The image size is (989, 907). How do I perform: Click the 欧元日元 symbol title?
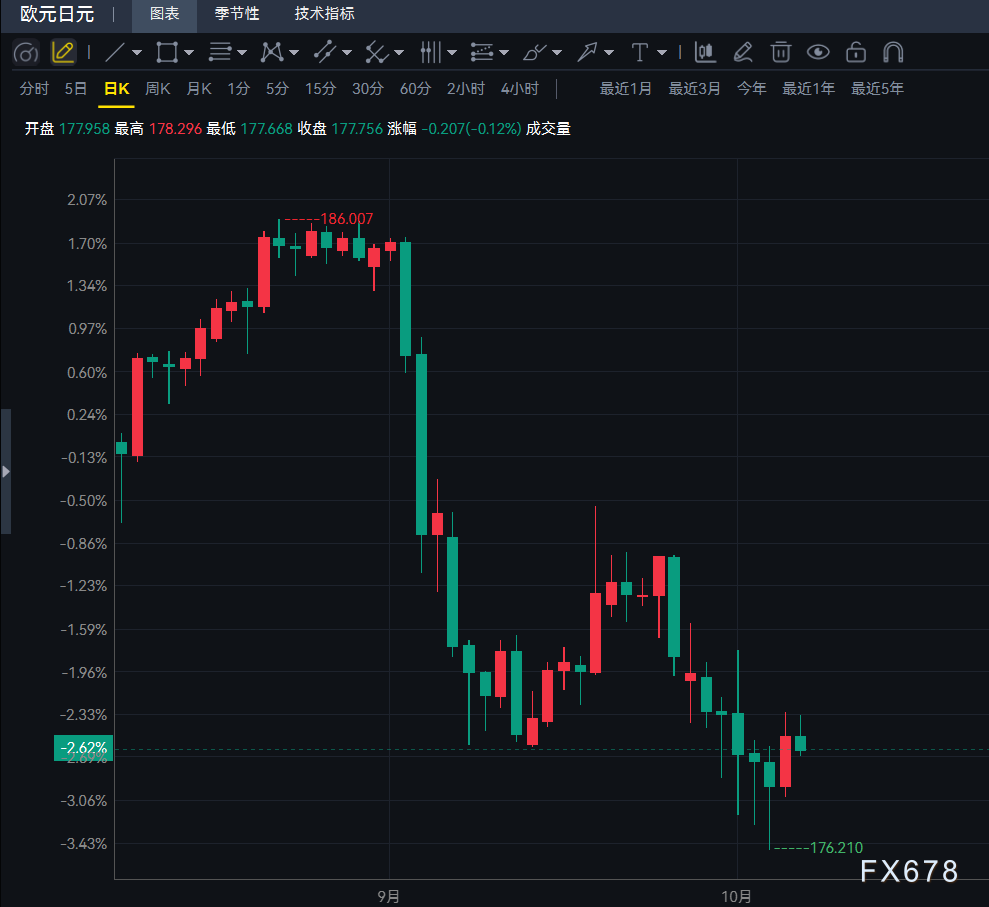coord(57,14)
